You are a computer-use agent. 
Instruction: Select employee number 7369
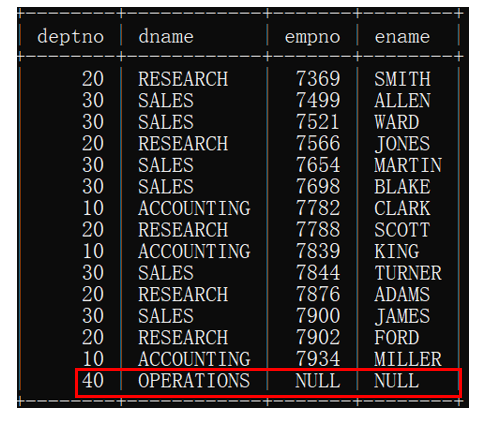[x=318, y=79]
